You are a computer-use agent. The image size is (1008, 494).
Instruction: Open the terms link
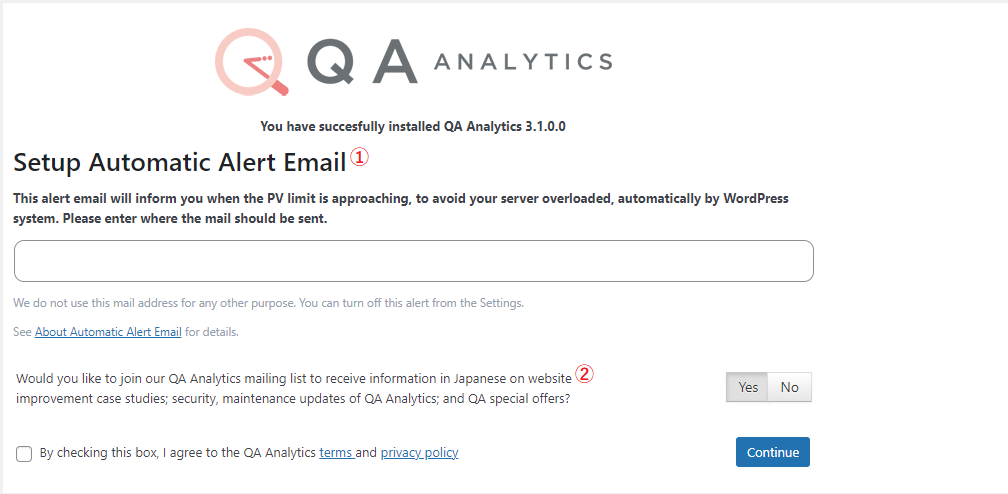[x=336, y=452]
